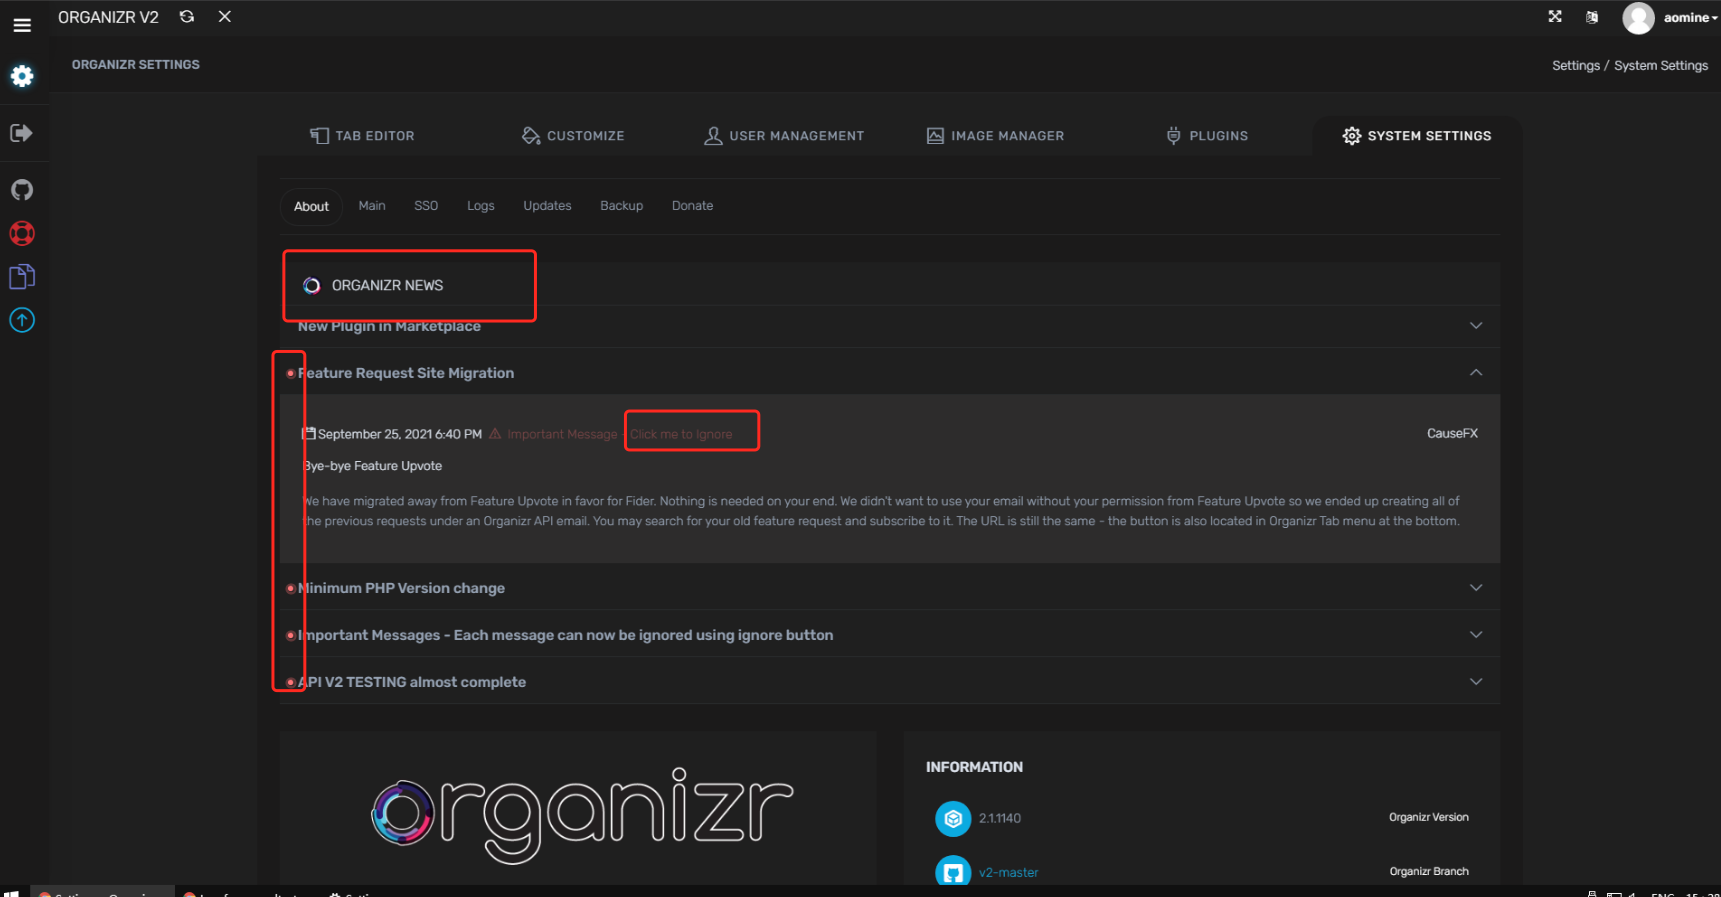
Task: Click the sign-out arrow sidebar icon
Action: (21, 133)
